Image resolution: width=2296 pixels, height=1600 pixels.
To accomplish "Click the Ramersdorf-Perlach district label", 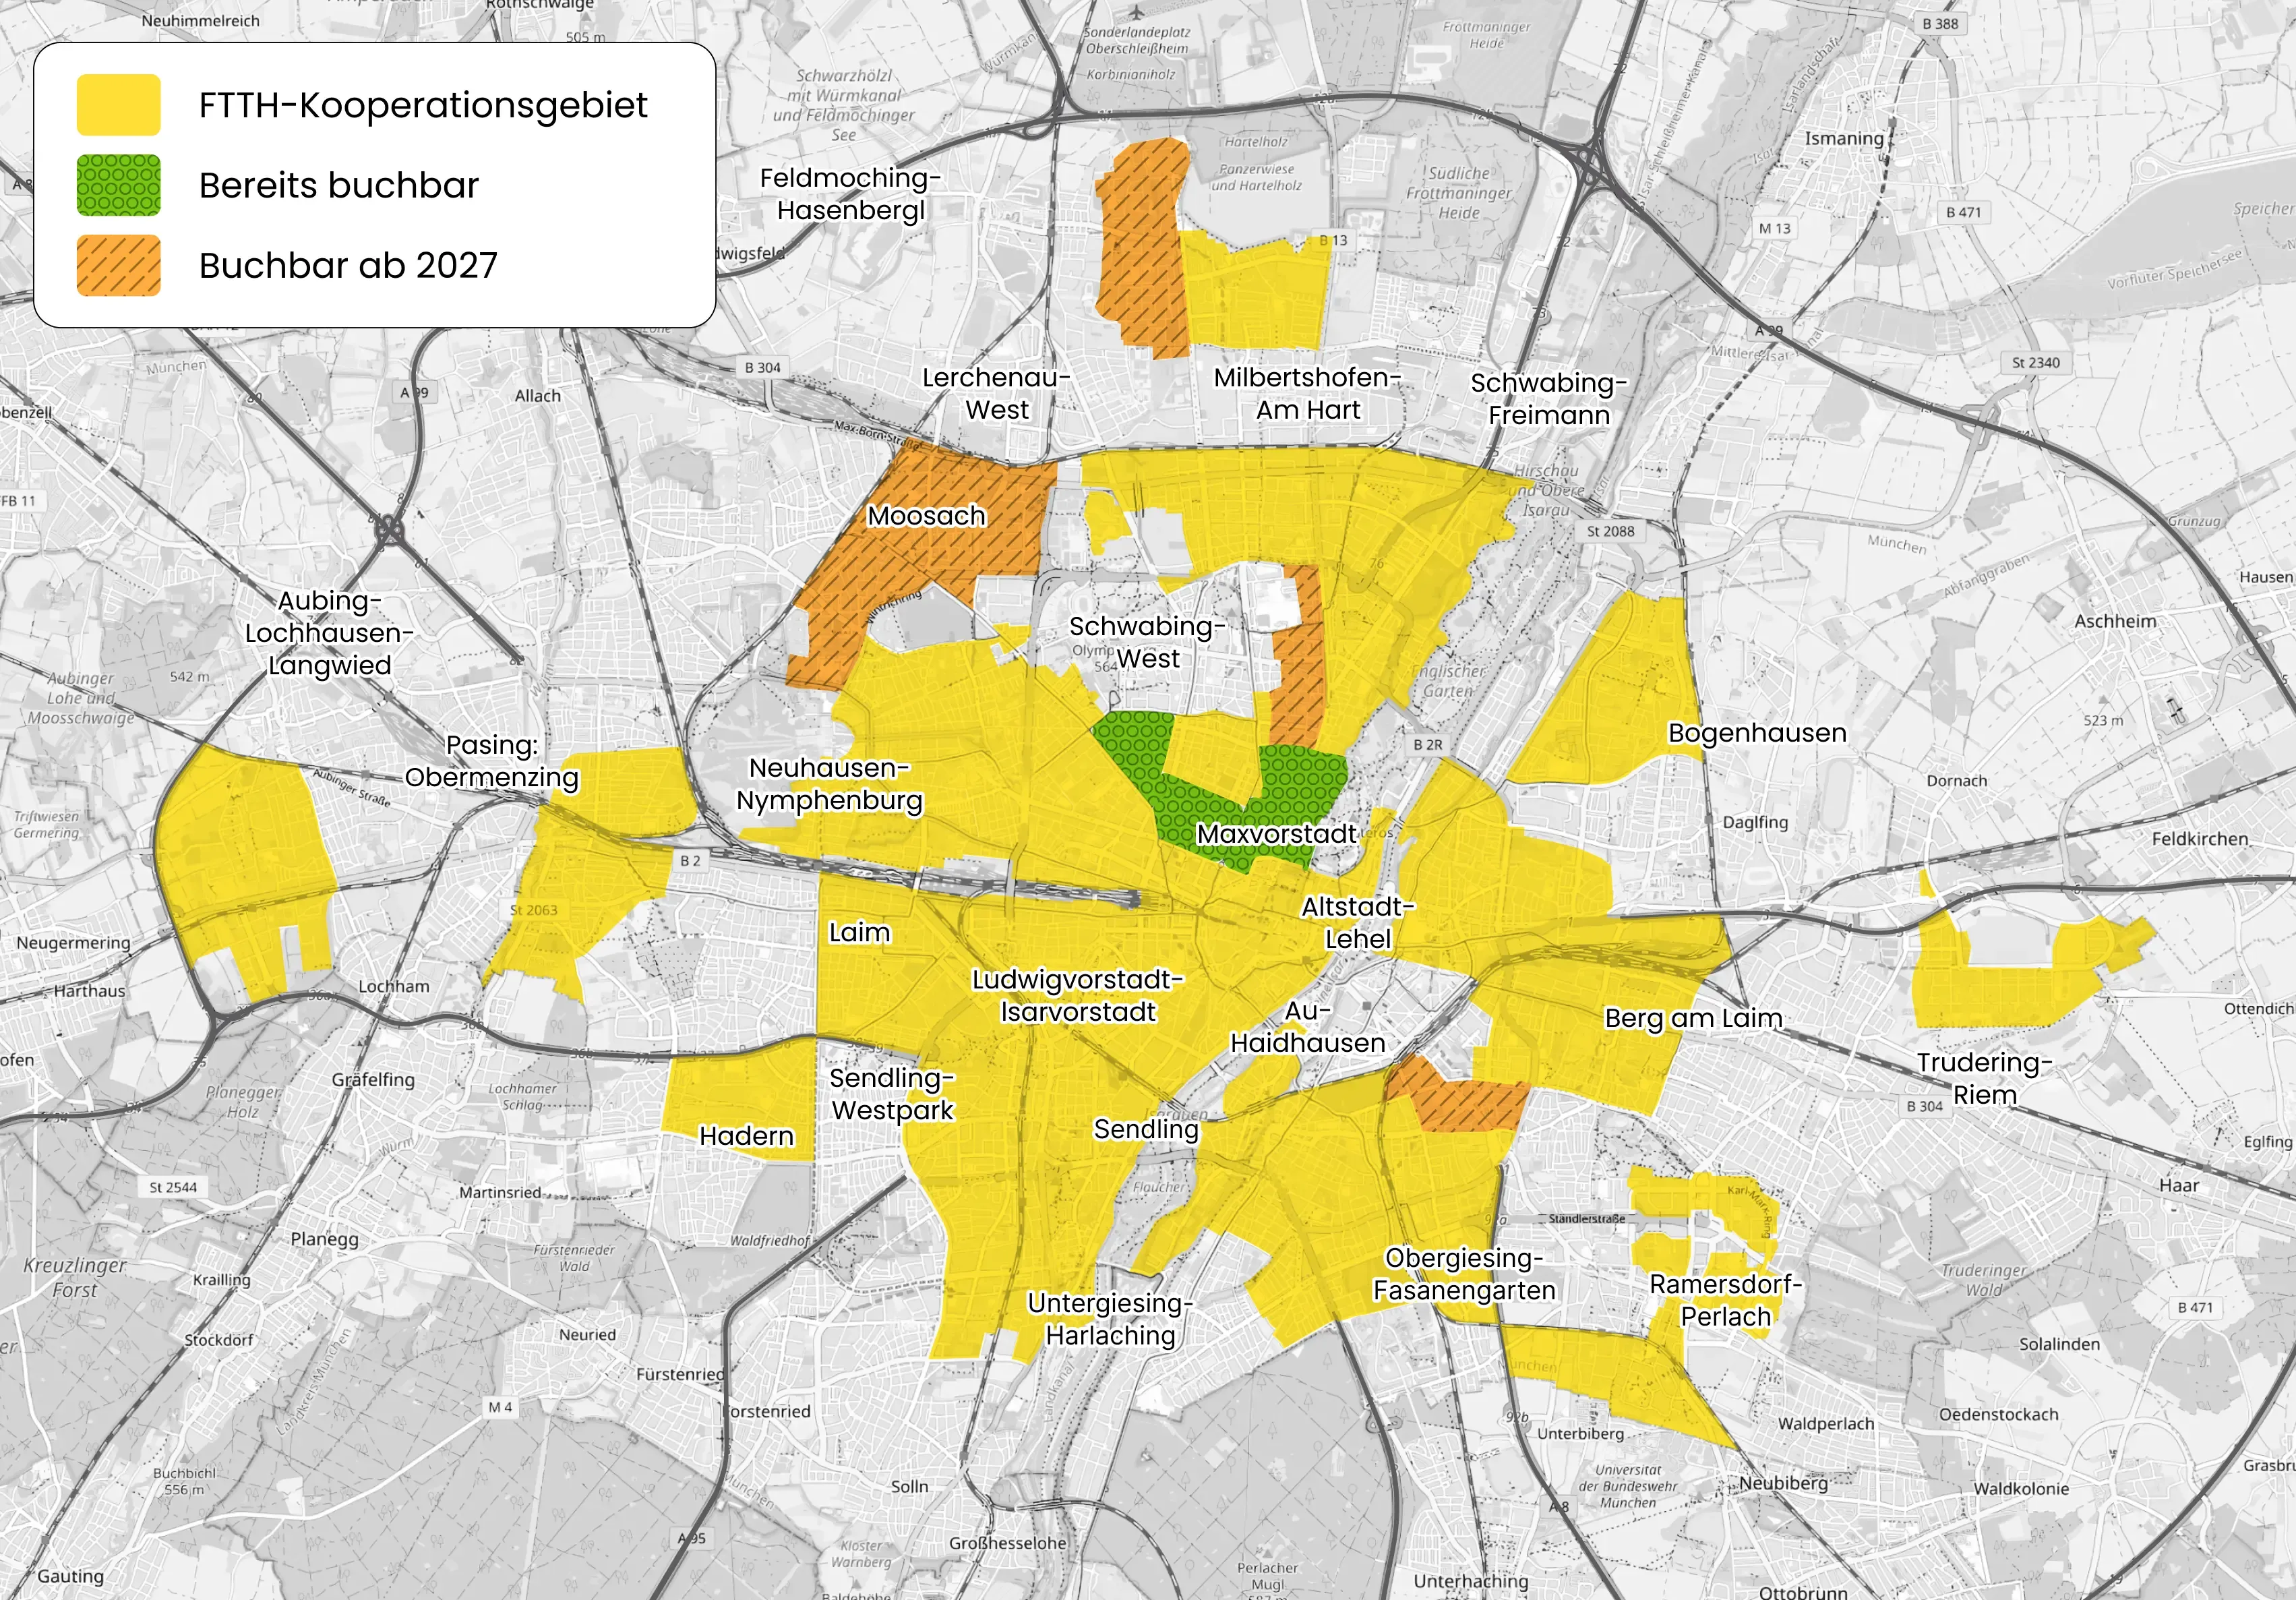I will pyautogui.click(x=1725, y=1300).
